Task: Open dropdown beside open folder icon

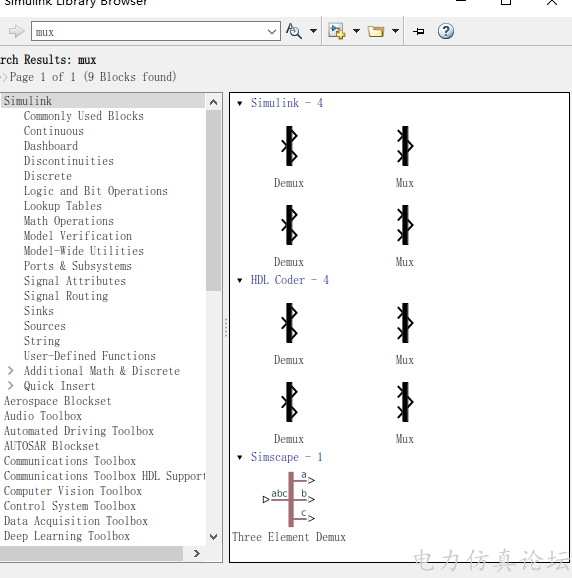Action: [x=395, y=31]
